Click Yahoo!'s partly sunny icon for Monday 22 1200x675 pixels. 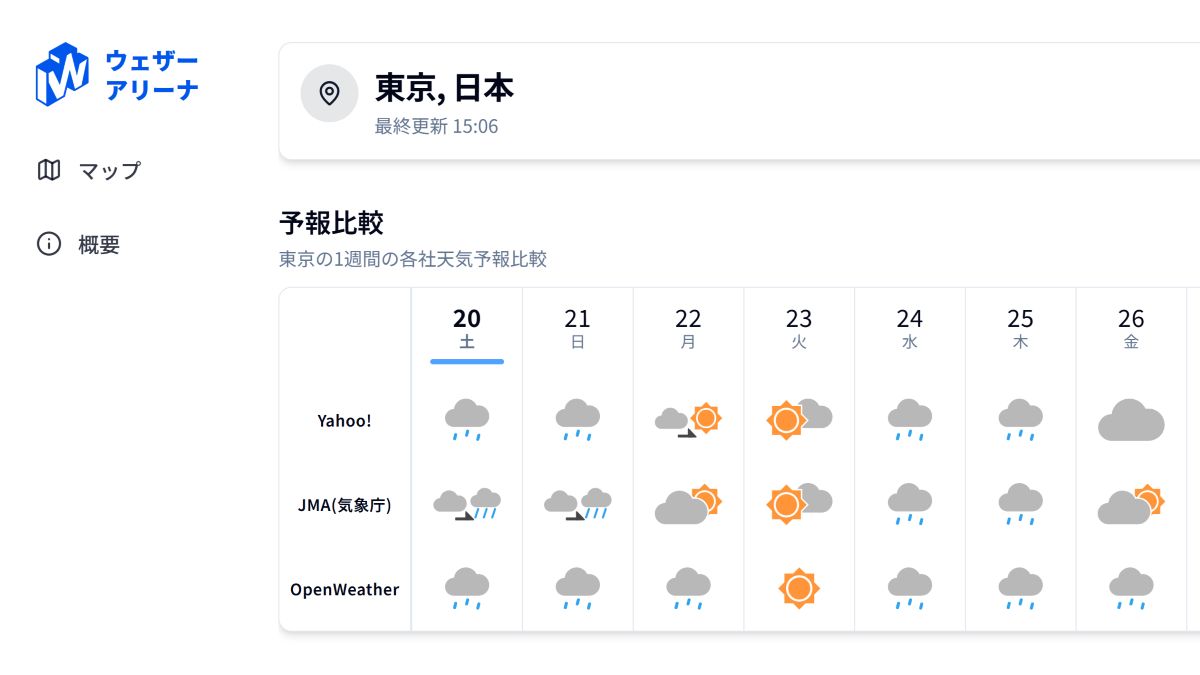click(688, 420)
